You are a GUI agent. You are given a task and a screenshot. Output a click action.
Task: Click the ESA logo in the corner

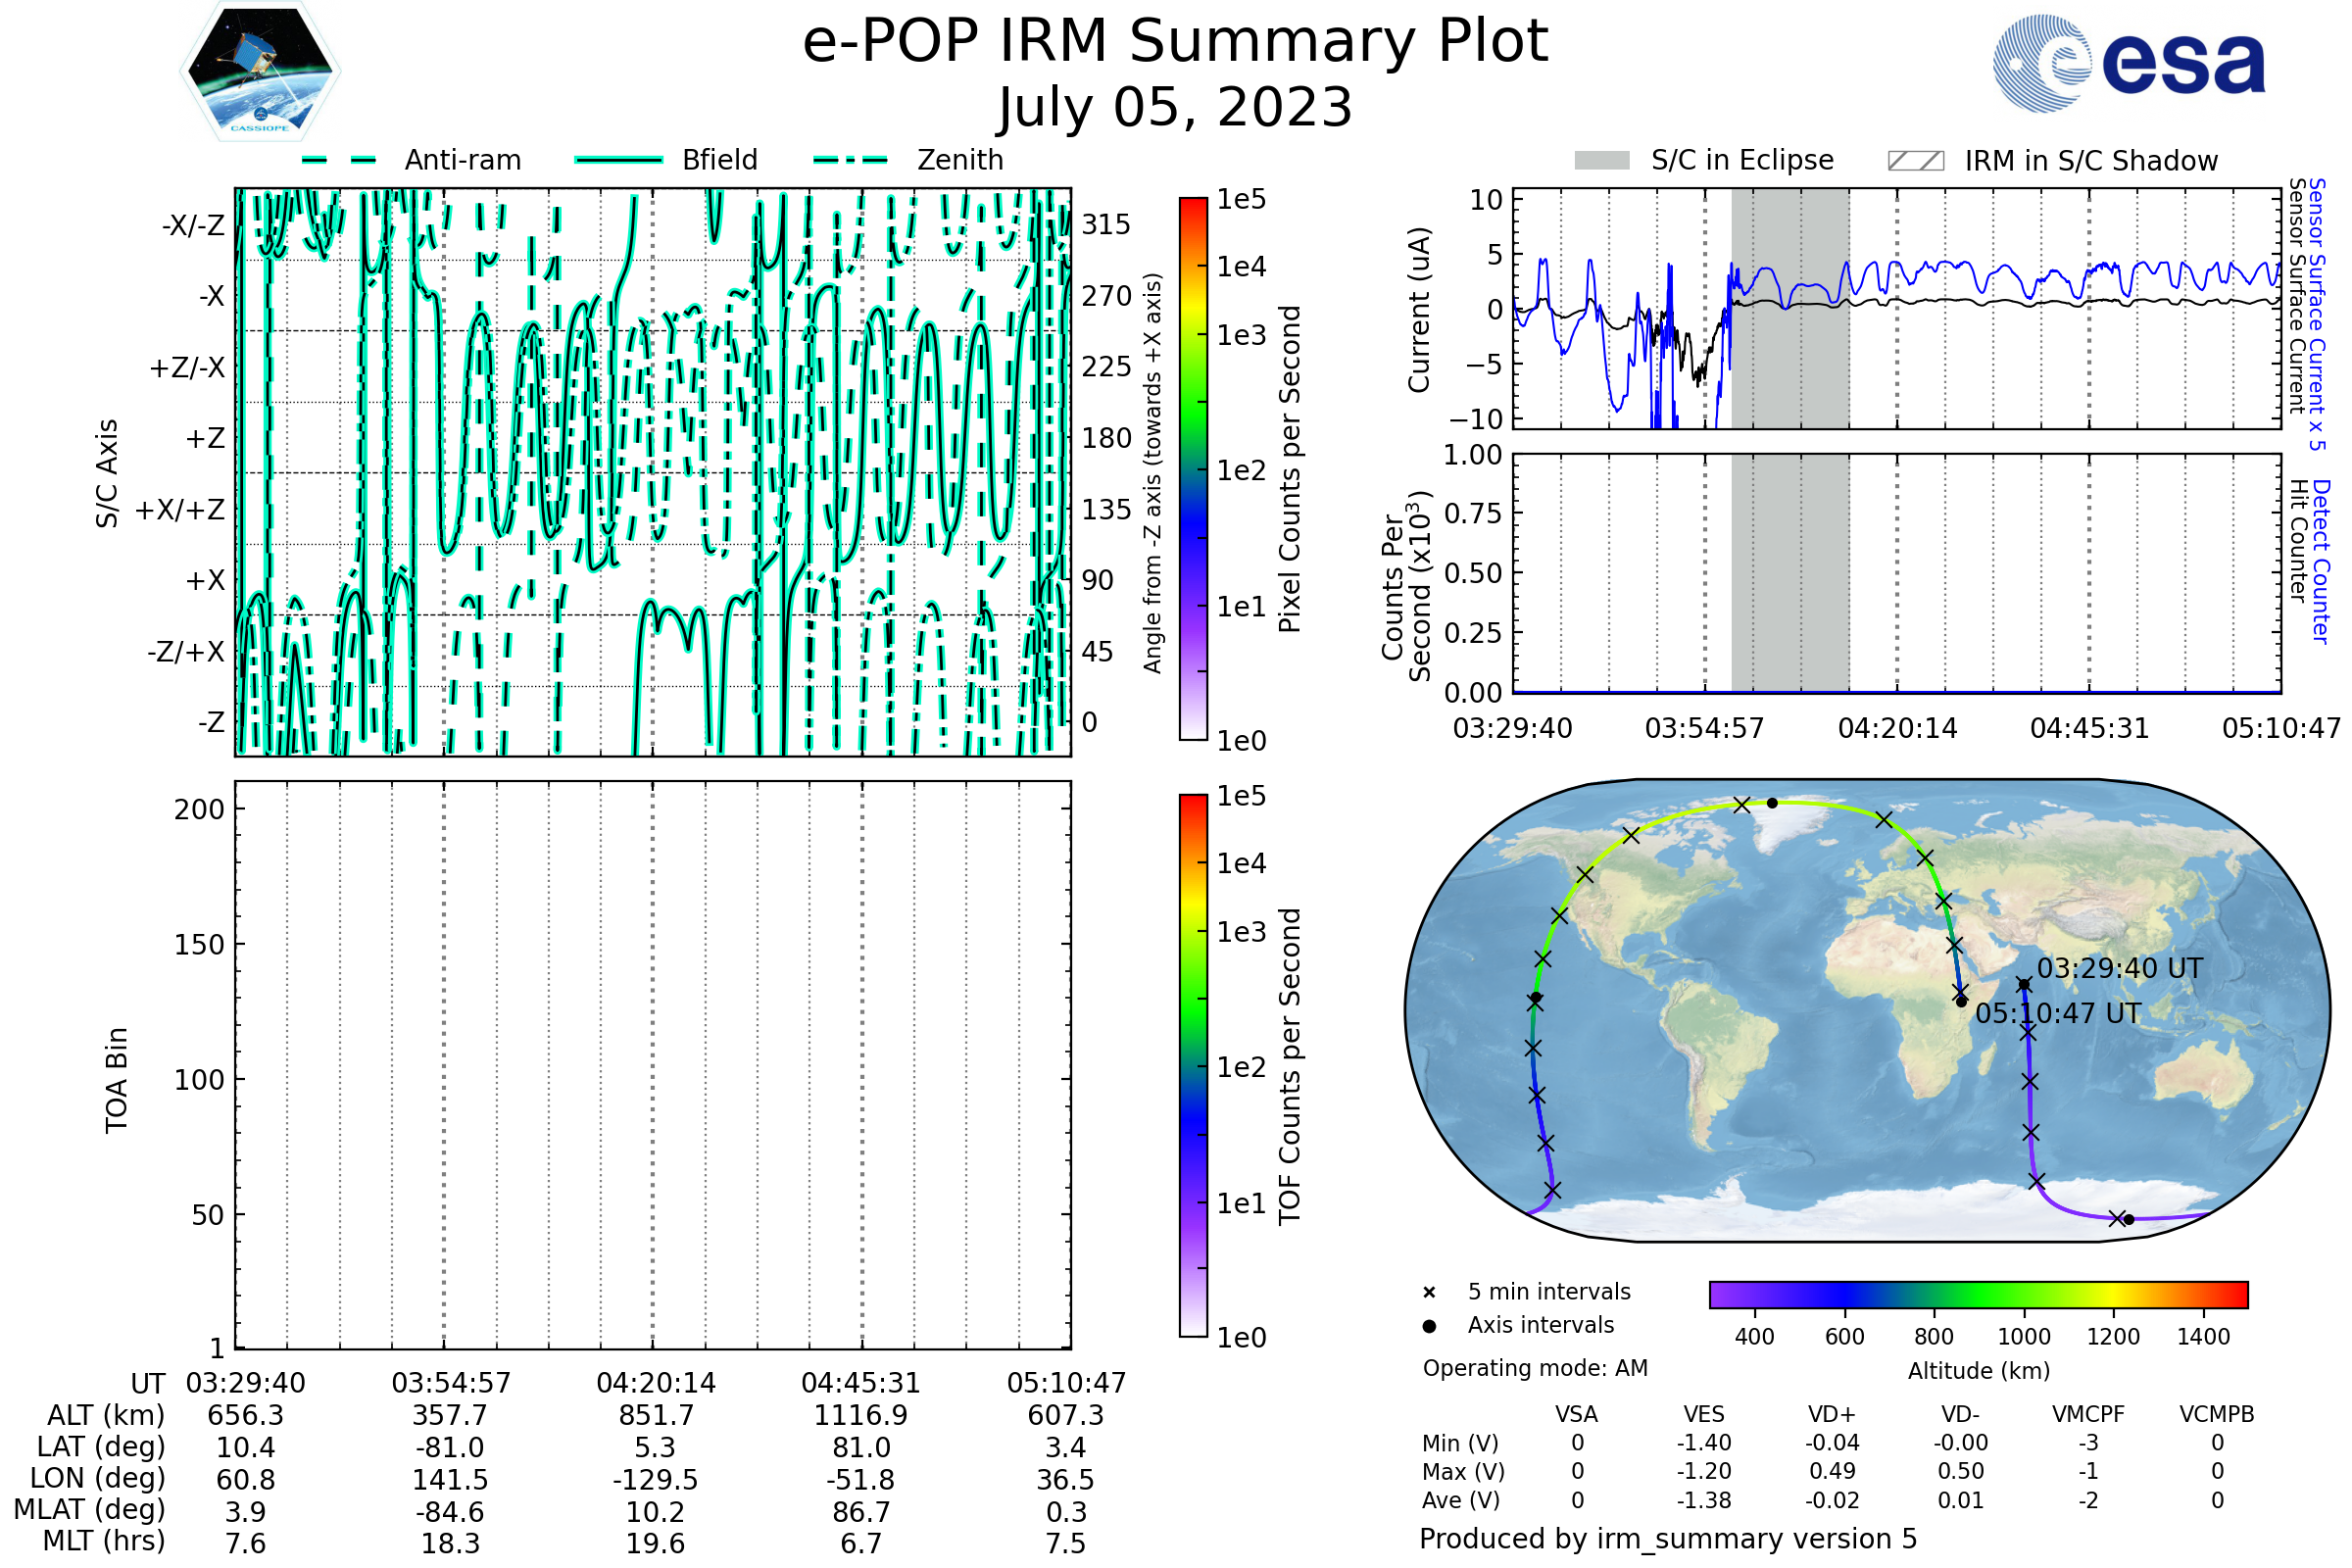pyautogui.click(x=2128, y=63)
